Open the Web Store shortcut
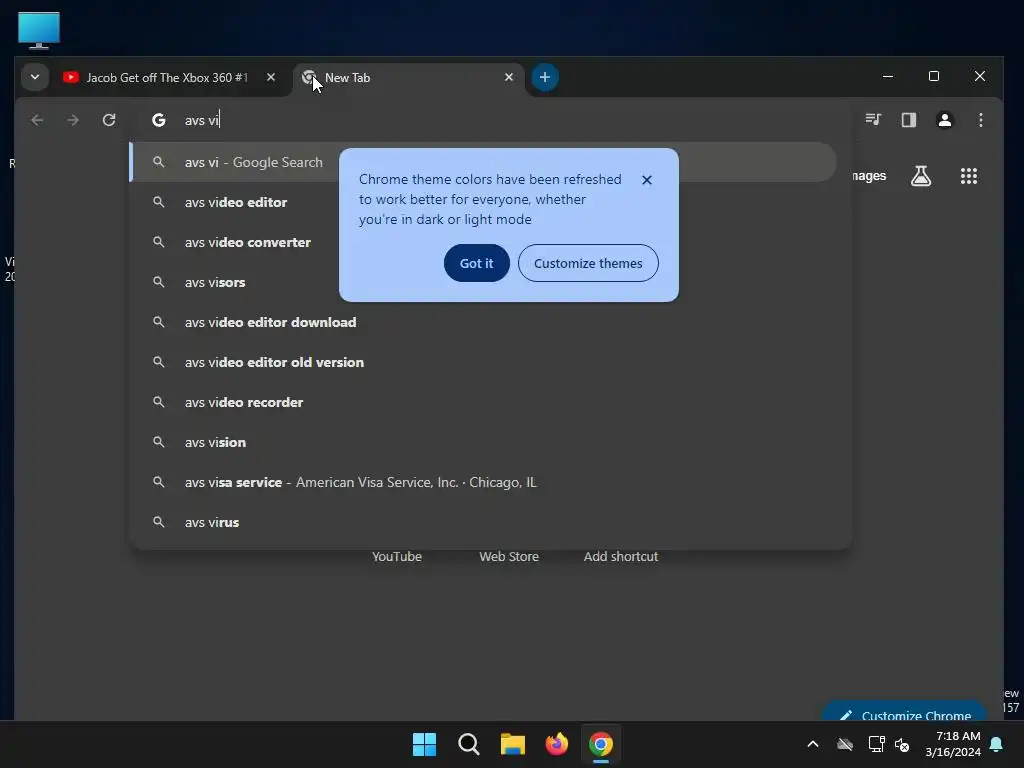The height and width of the screenshot is (768, 1024). click(x=509, y=556)
